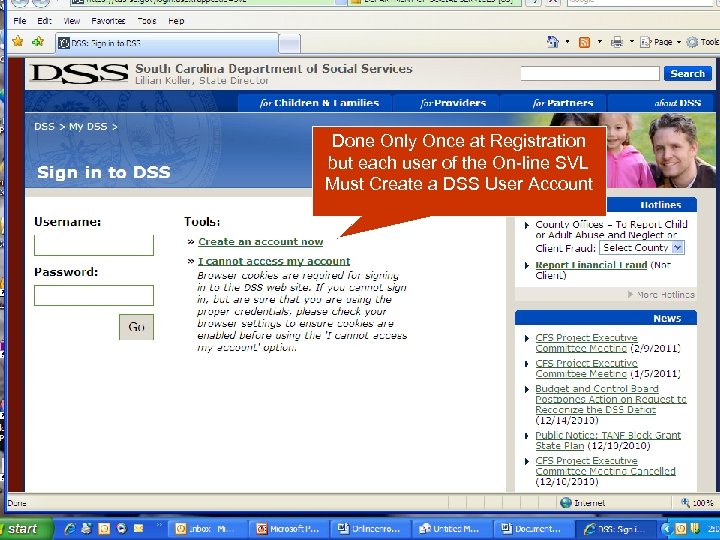
Task: Click the zoom level 100% control
Action: [x=697, y=503]
